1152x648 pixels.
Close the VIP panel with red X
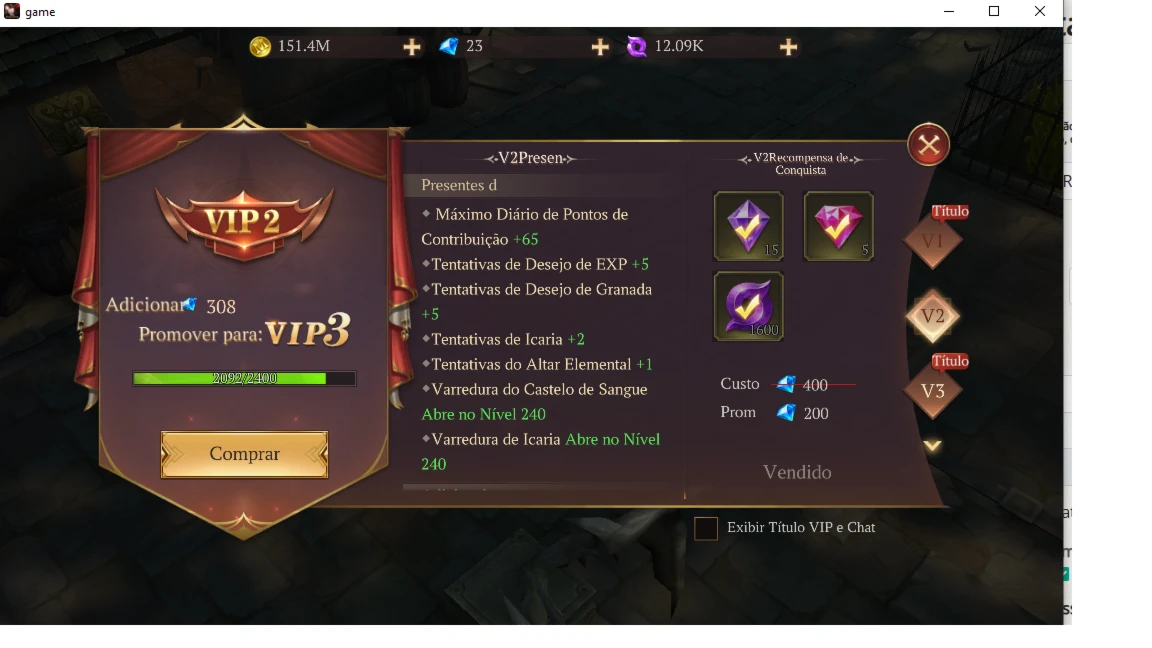click(929, 145)
